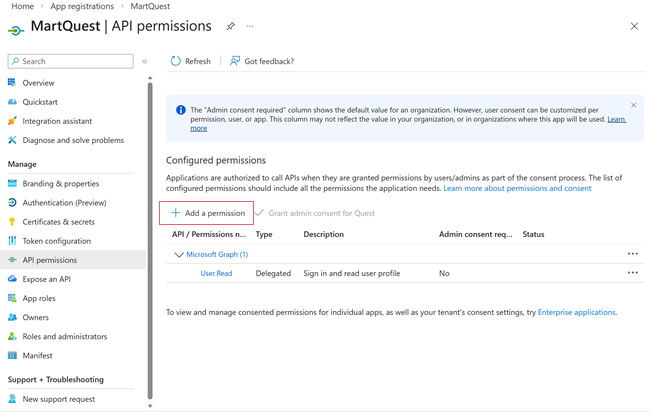Open the Microsoft Graph (1) link
This screenshot has width=650, height=412.
click(x=217, y=254)
